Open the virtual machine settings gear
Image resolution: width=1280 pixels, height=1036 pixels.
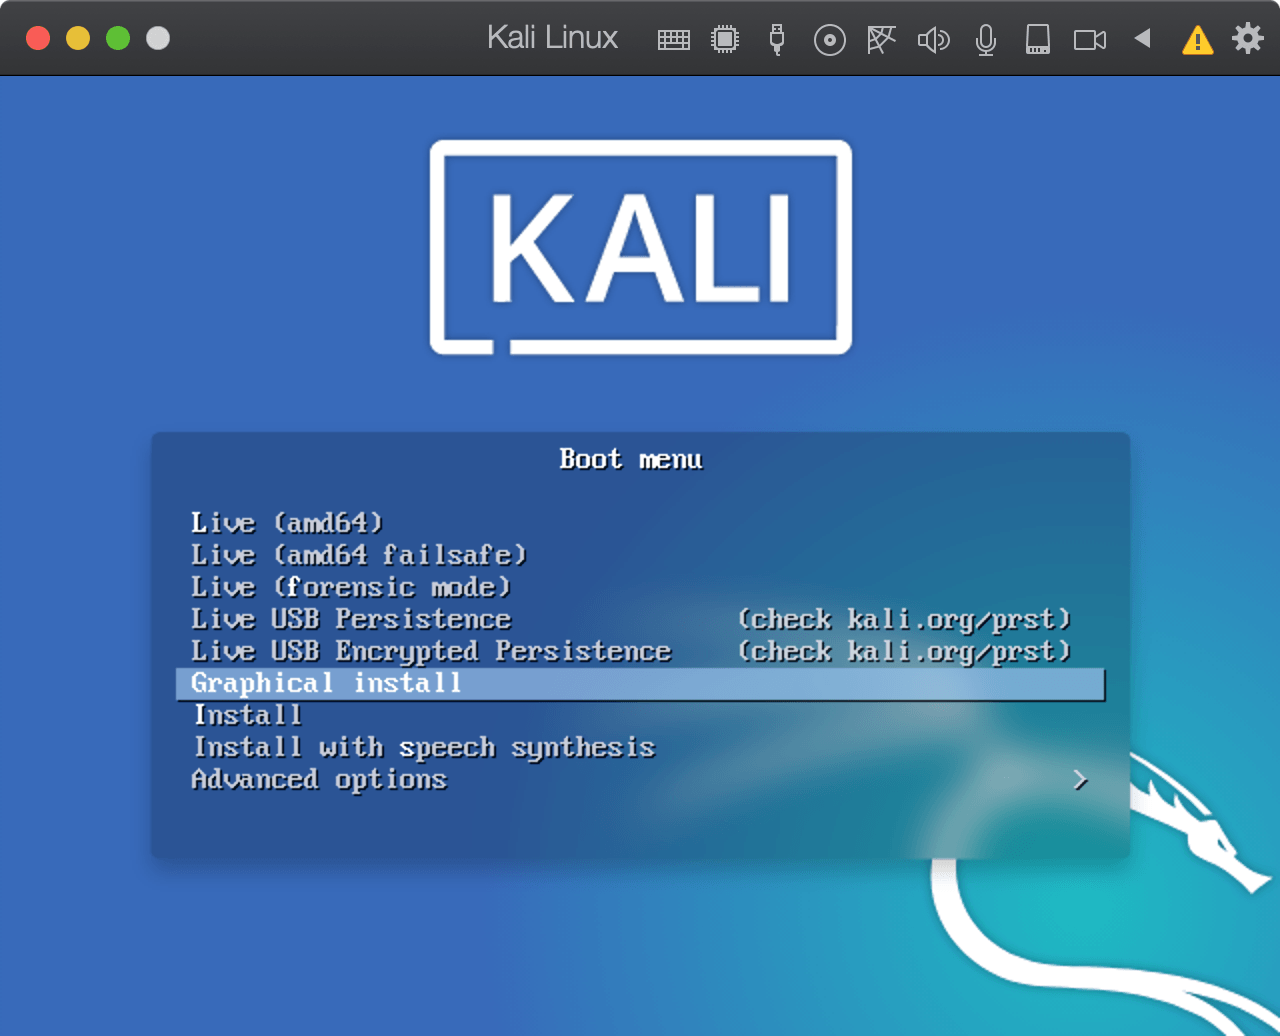1248,38
